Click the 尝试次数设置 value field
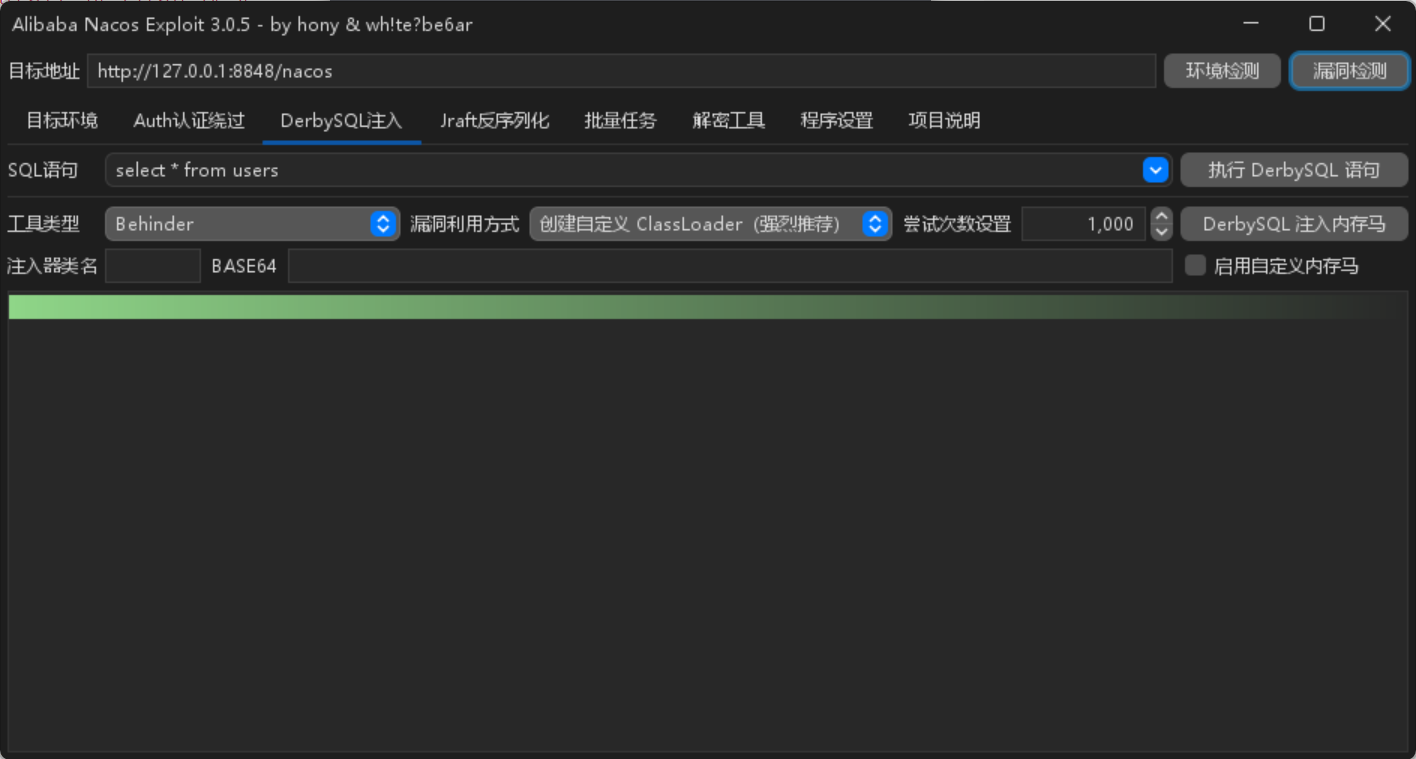 click(x=1083, y=224)
